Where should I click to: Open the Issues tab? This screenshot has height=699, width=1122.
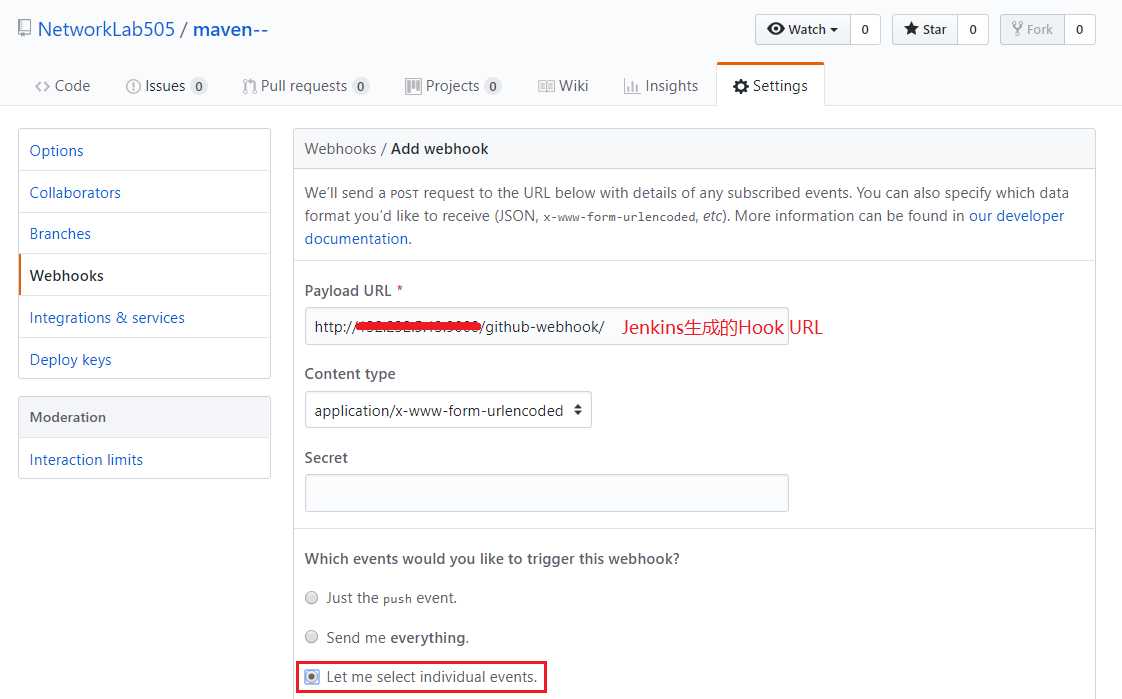(166, 86)
